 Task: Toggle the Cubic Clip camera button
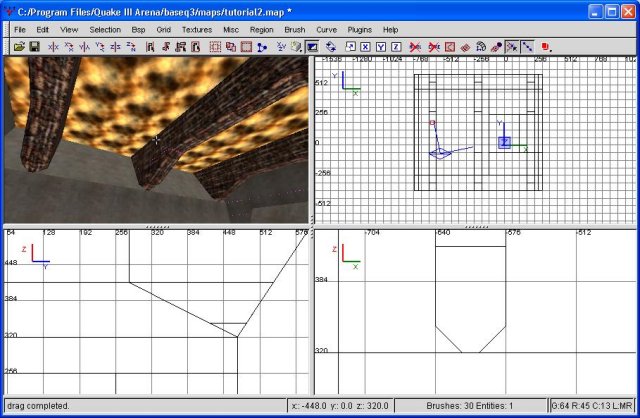312,47
